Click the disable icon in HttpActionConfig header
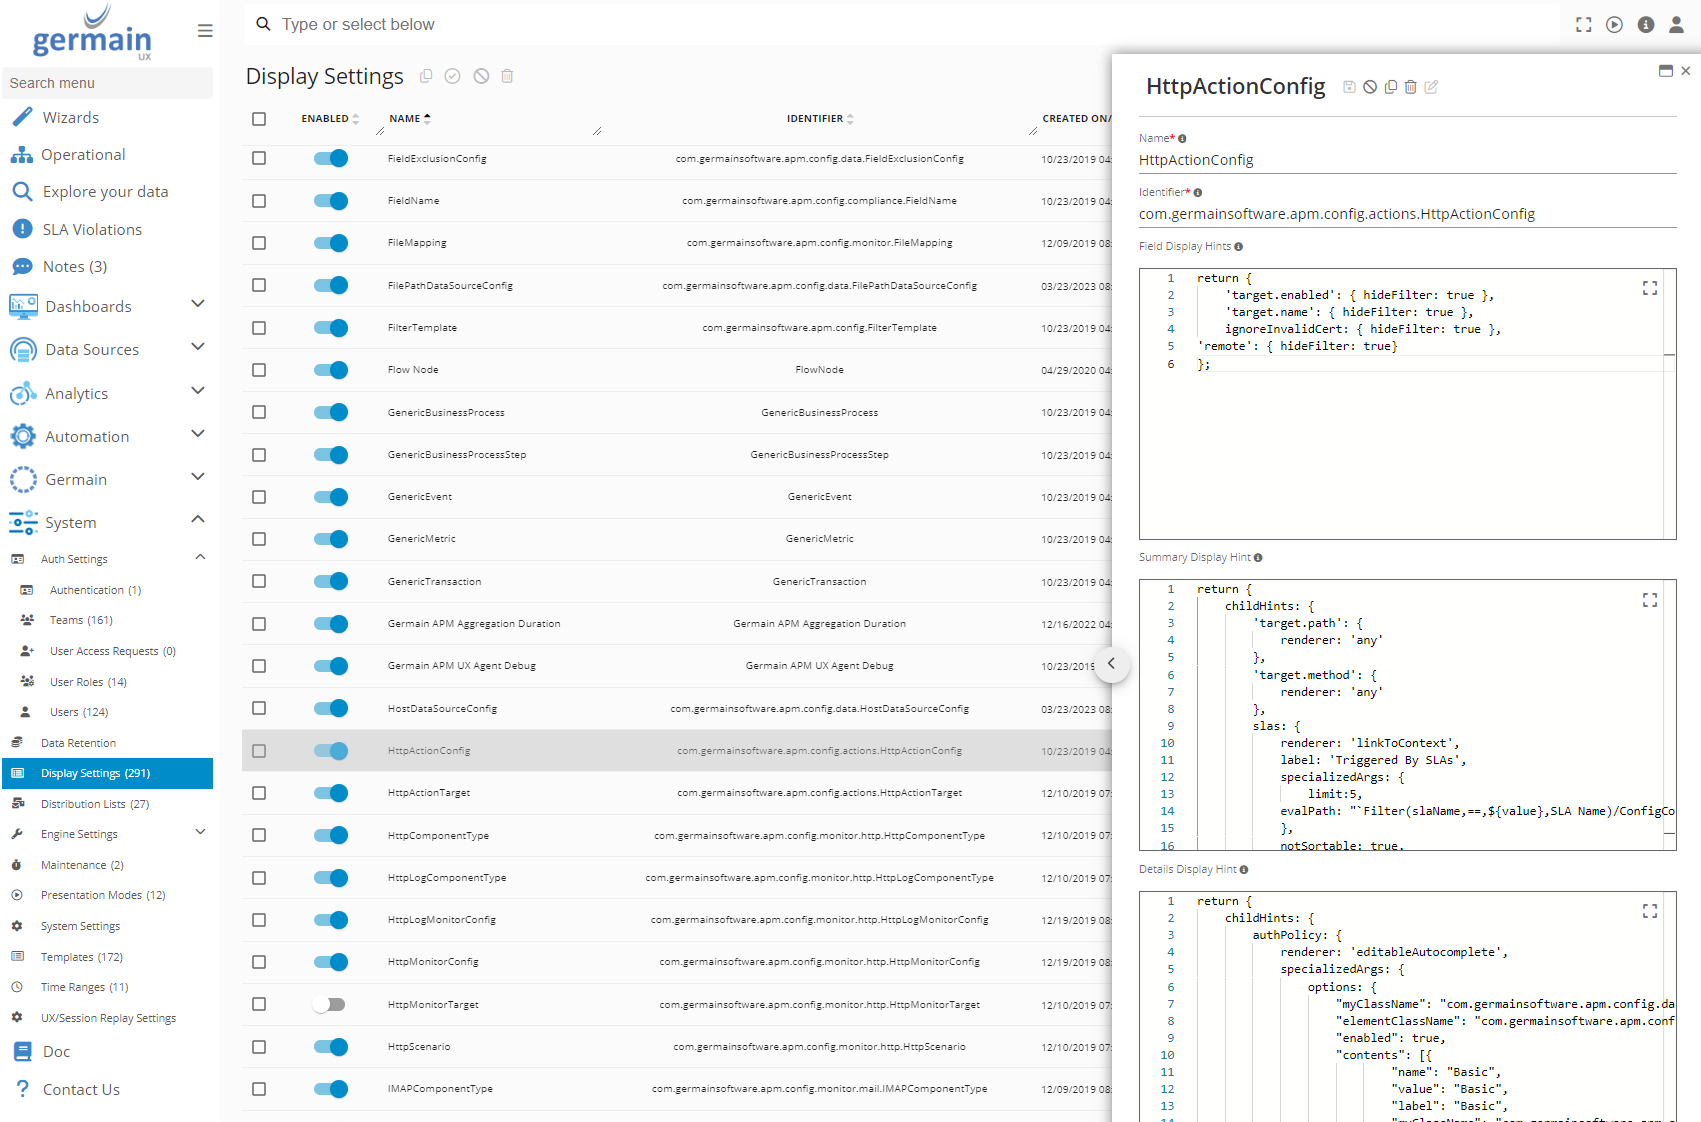The image size is (1701, 1122). coord(1370,87)
